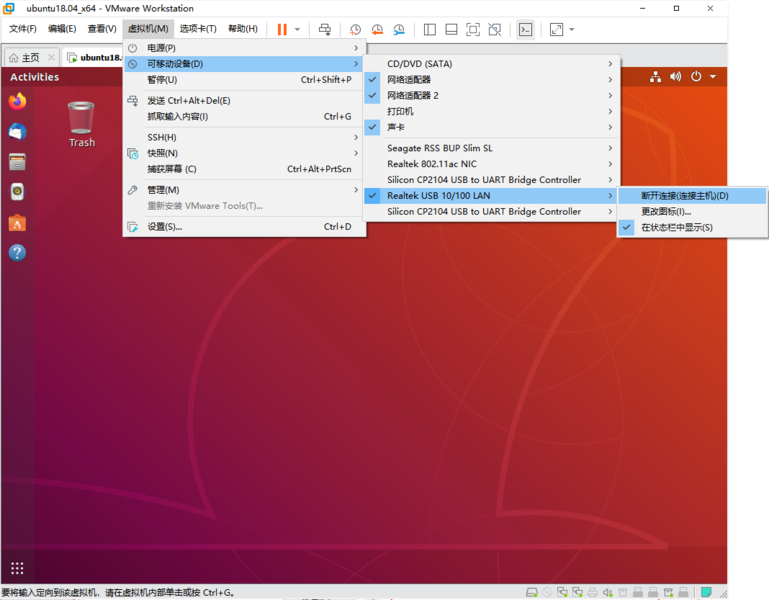This screenshot has height=600, width=769.
Task: Click the Trash desktop icon
Action: click(81, 125)
